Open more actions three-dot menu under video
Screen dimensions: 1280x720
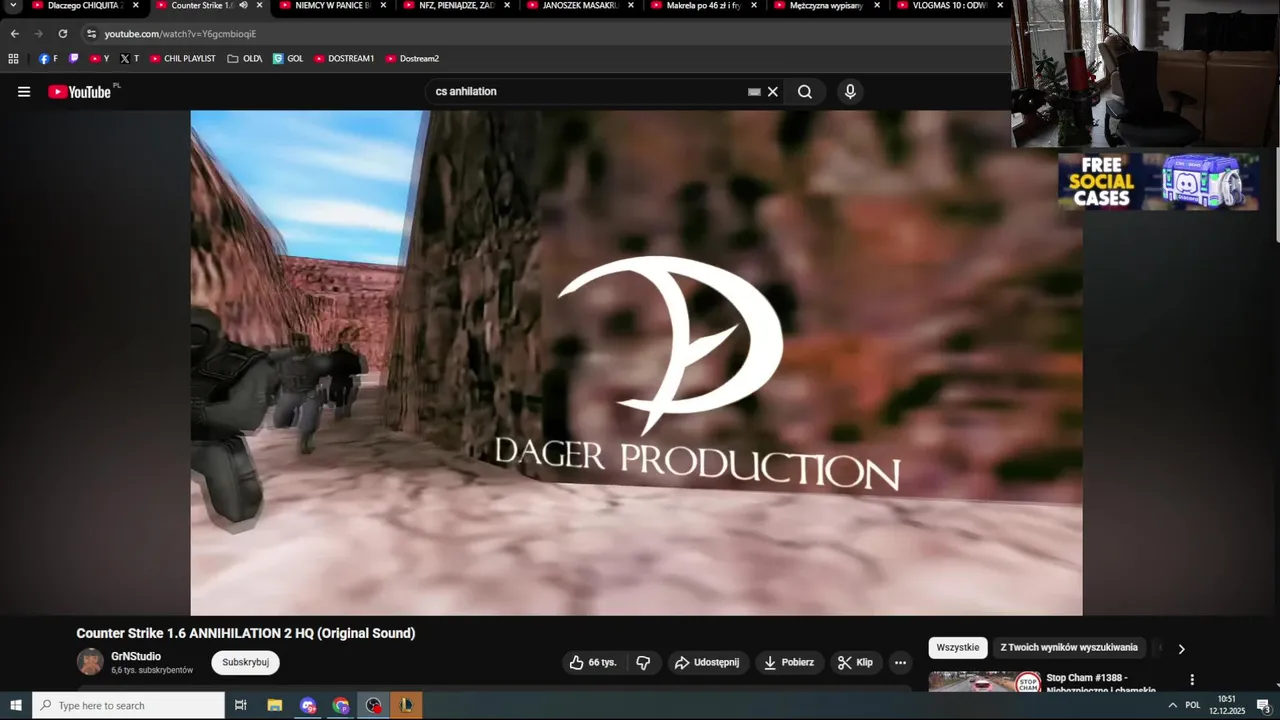coord(900,662)
